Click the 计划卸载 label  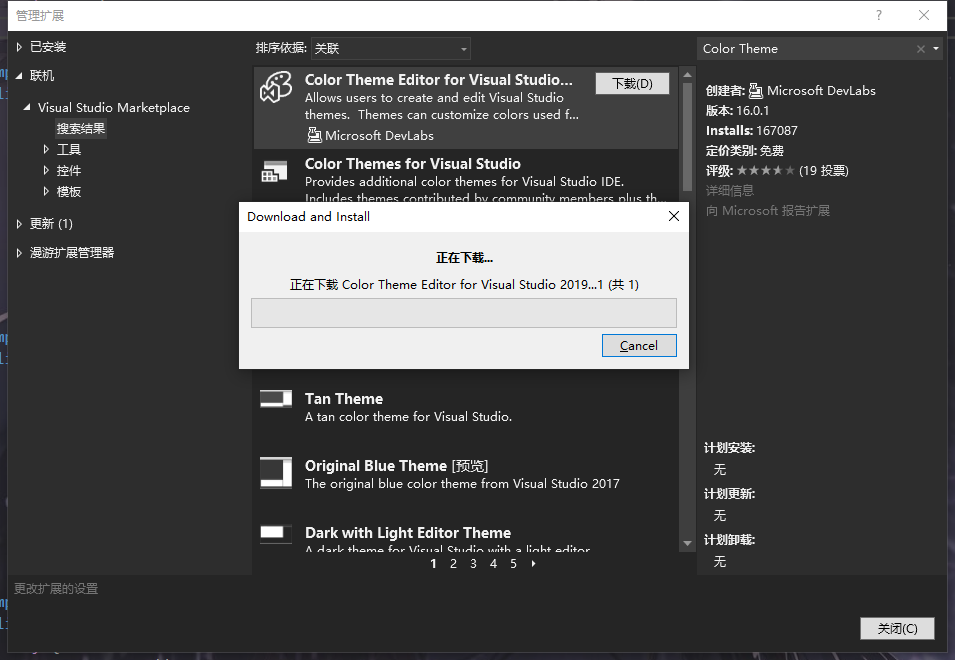click(729, 540)
